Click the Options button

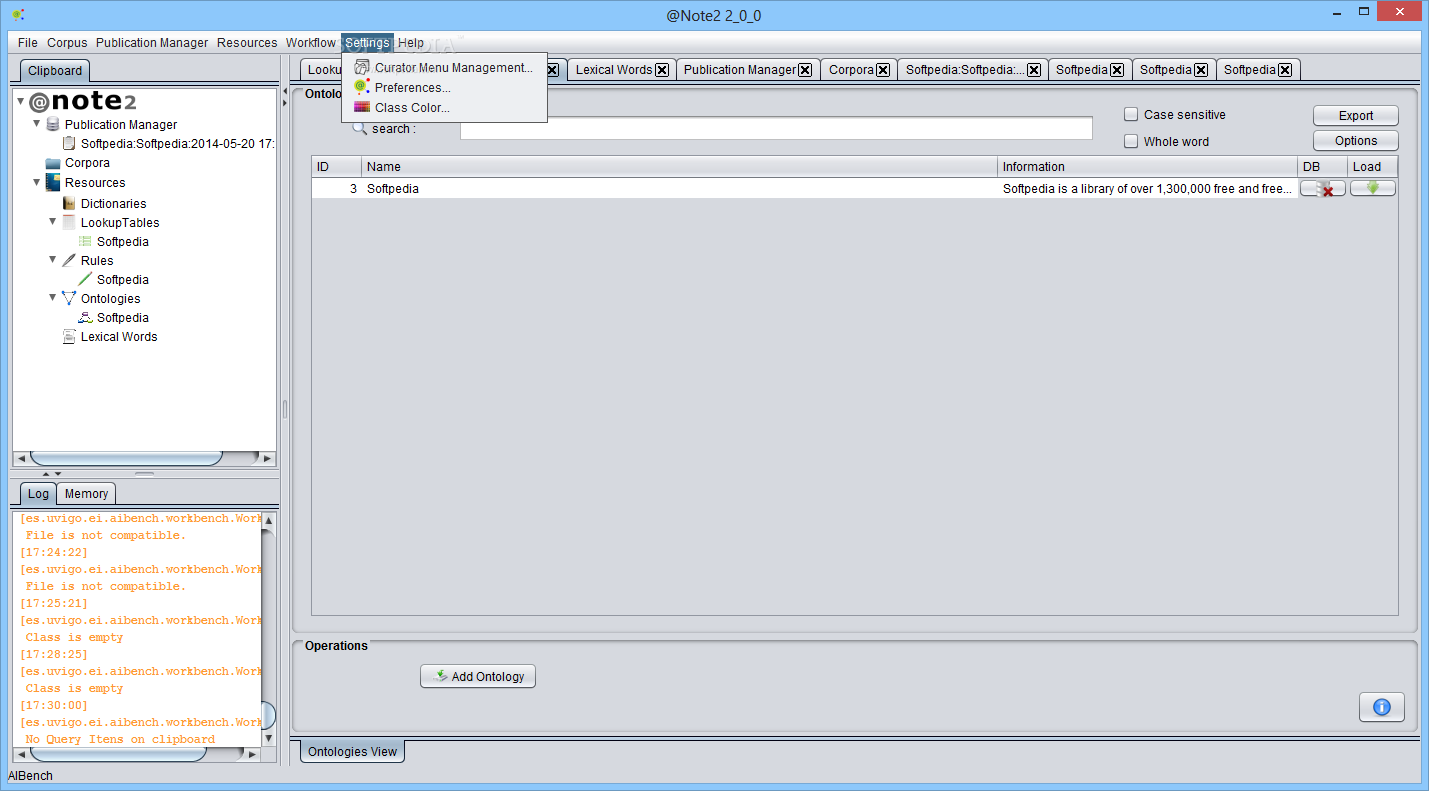[1356, 141]
